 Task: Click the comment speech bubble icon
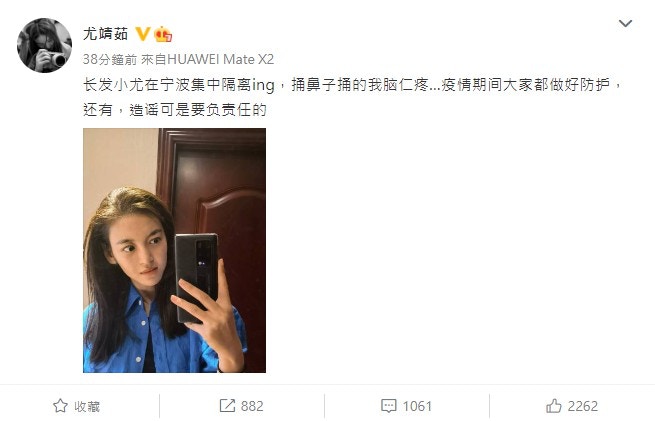[x=388, y=406]
